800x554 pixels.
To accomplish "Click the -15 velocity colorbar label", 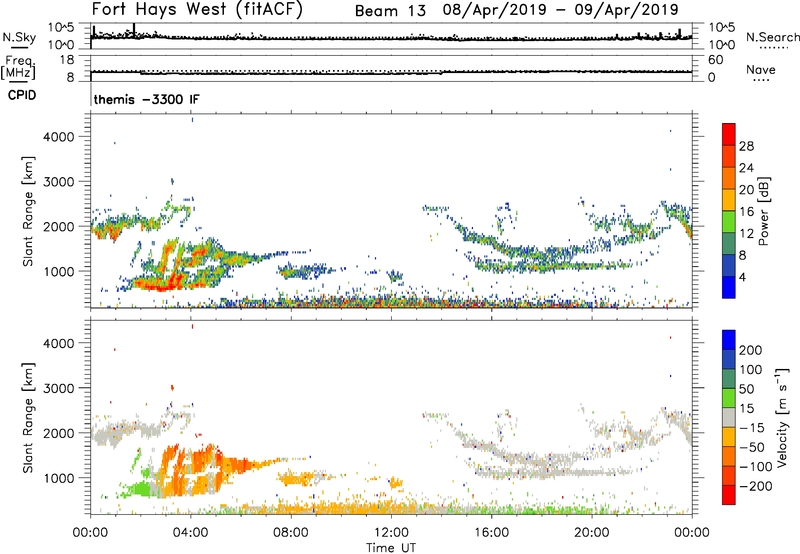I will [752, 428].
